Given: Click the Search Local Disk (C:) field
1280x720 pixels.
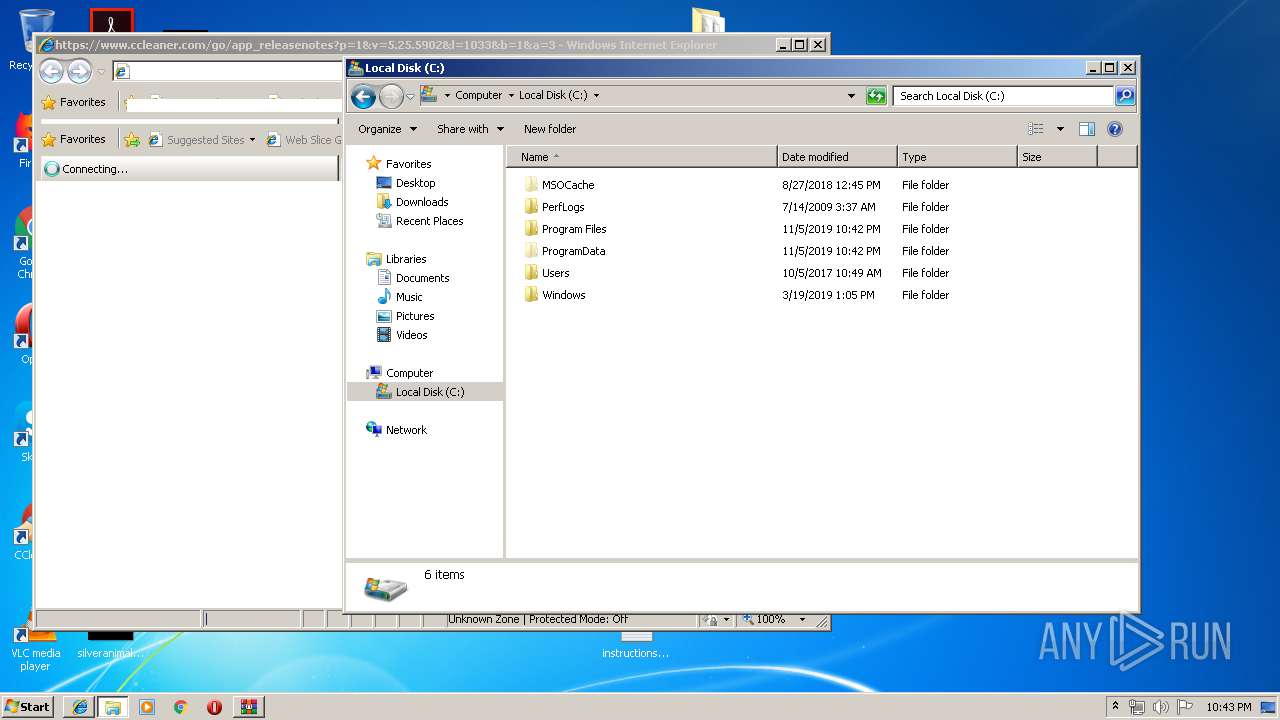Looking at the screenshot, I should [1003, 96].
